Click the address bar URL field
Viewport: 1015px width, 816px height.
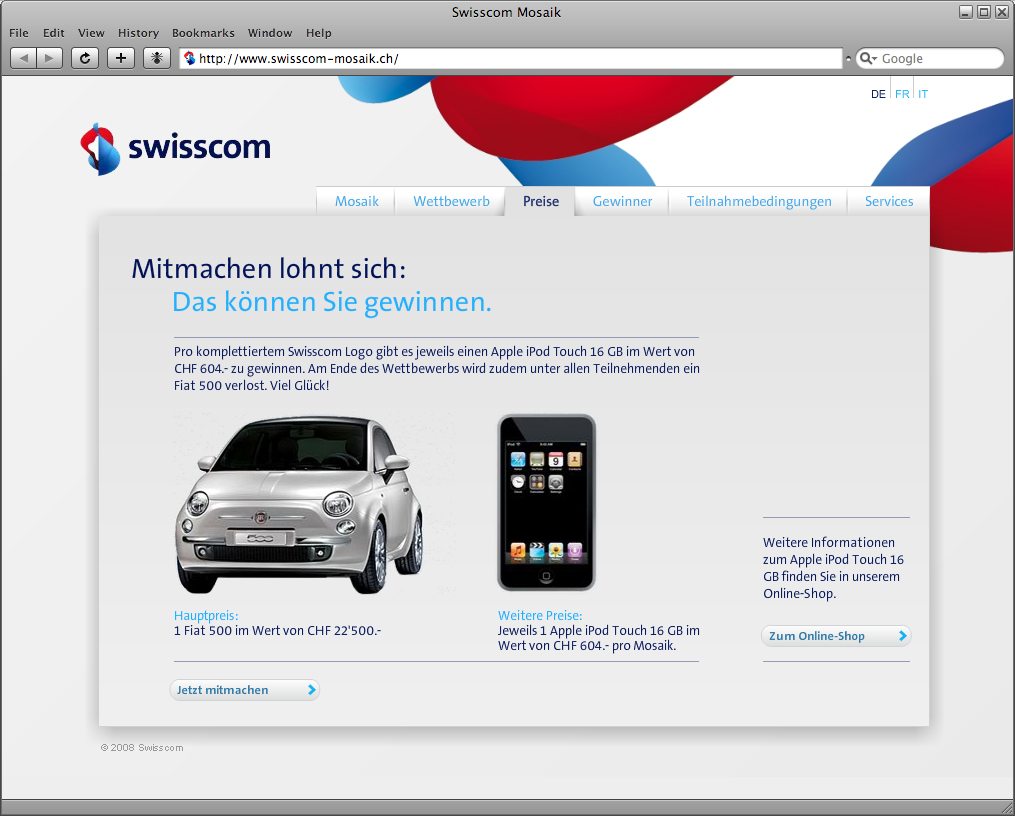(511, 58)
